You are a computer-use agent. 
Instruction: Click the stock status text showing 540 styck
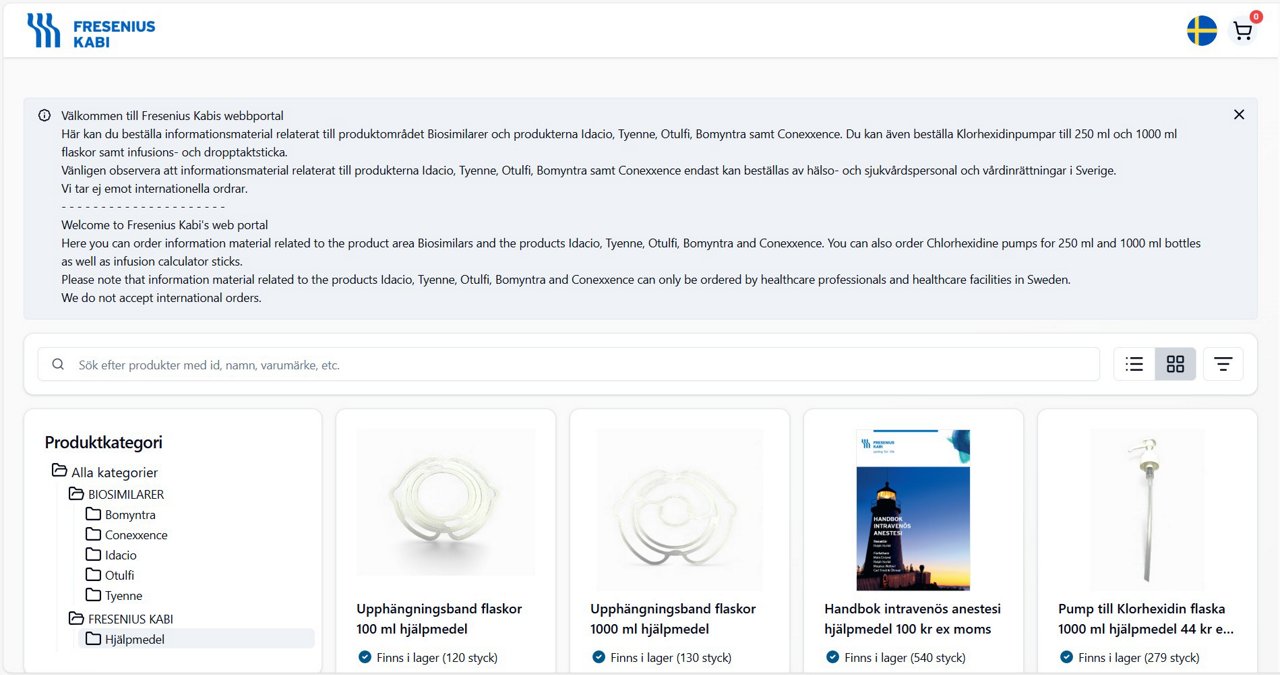click(905, 658)
